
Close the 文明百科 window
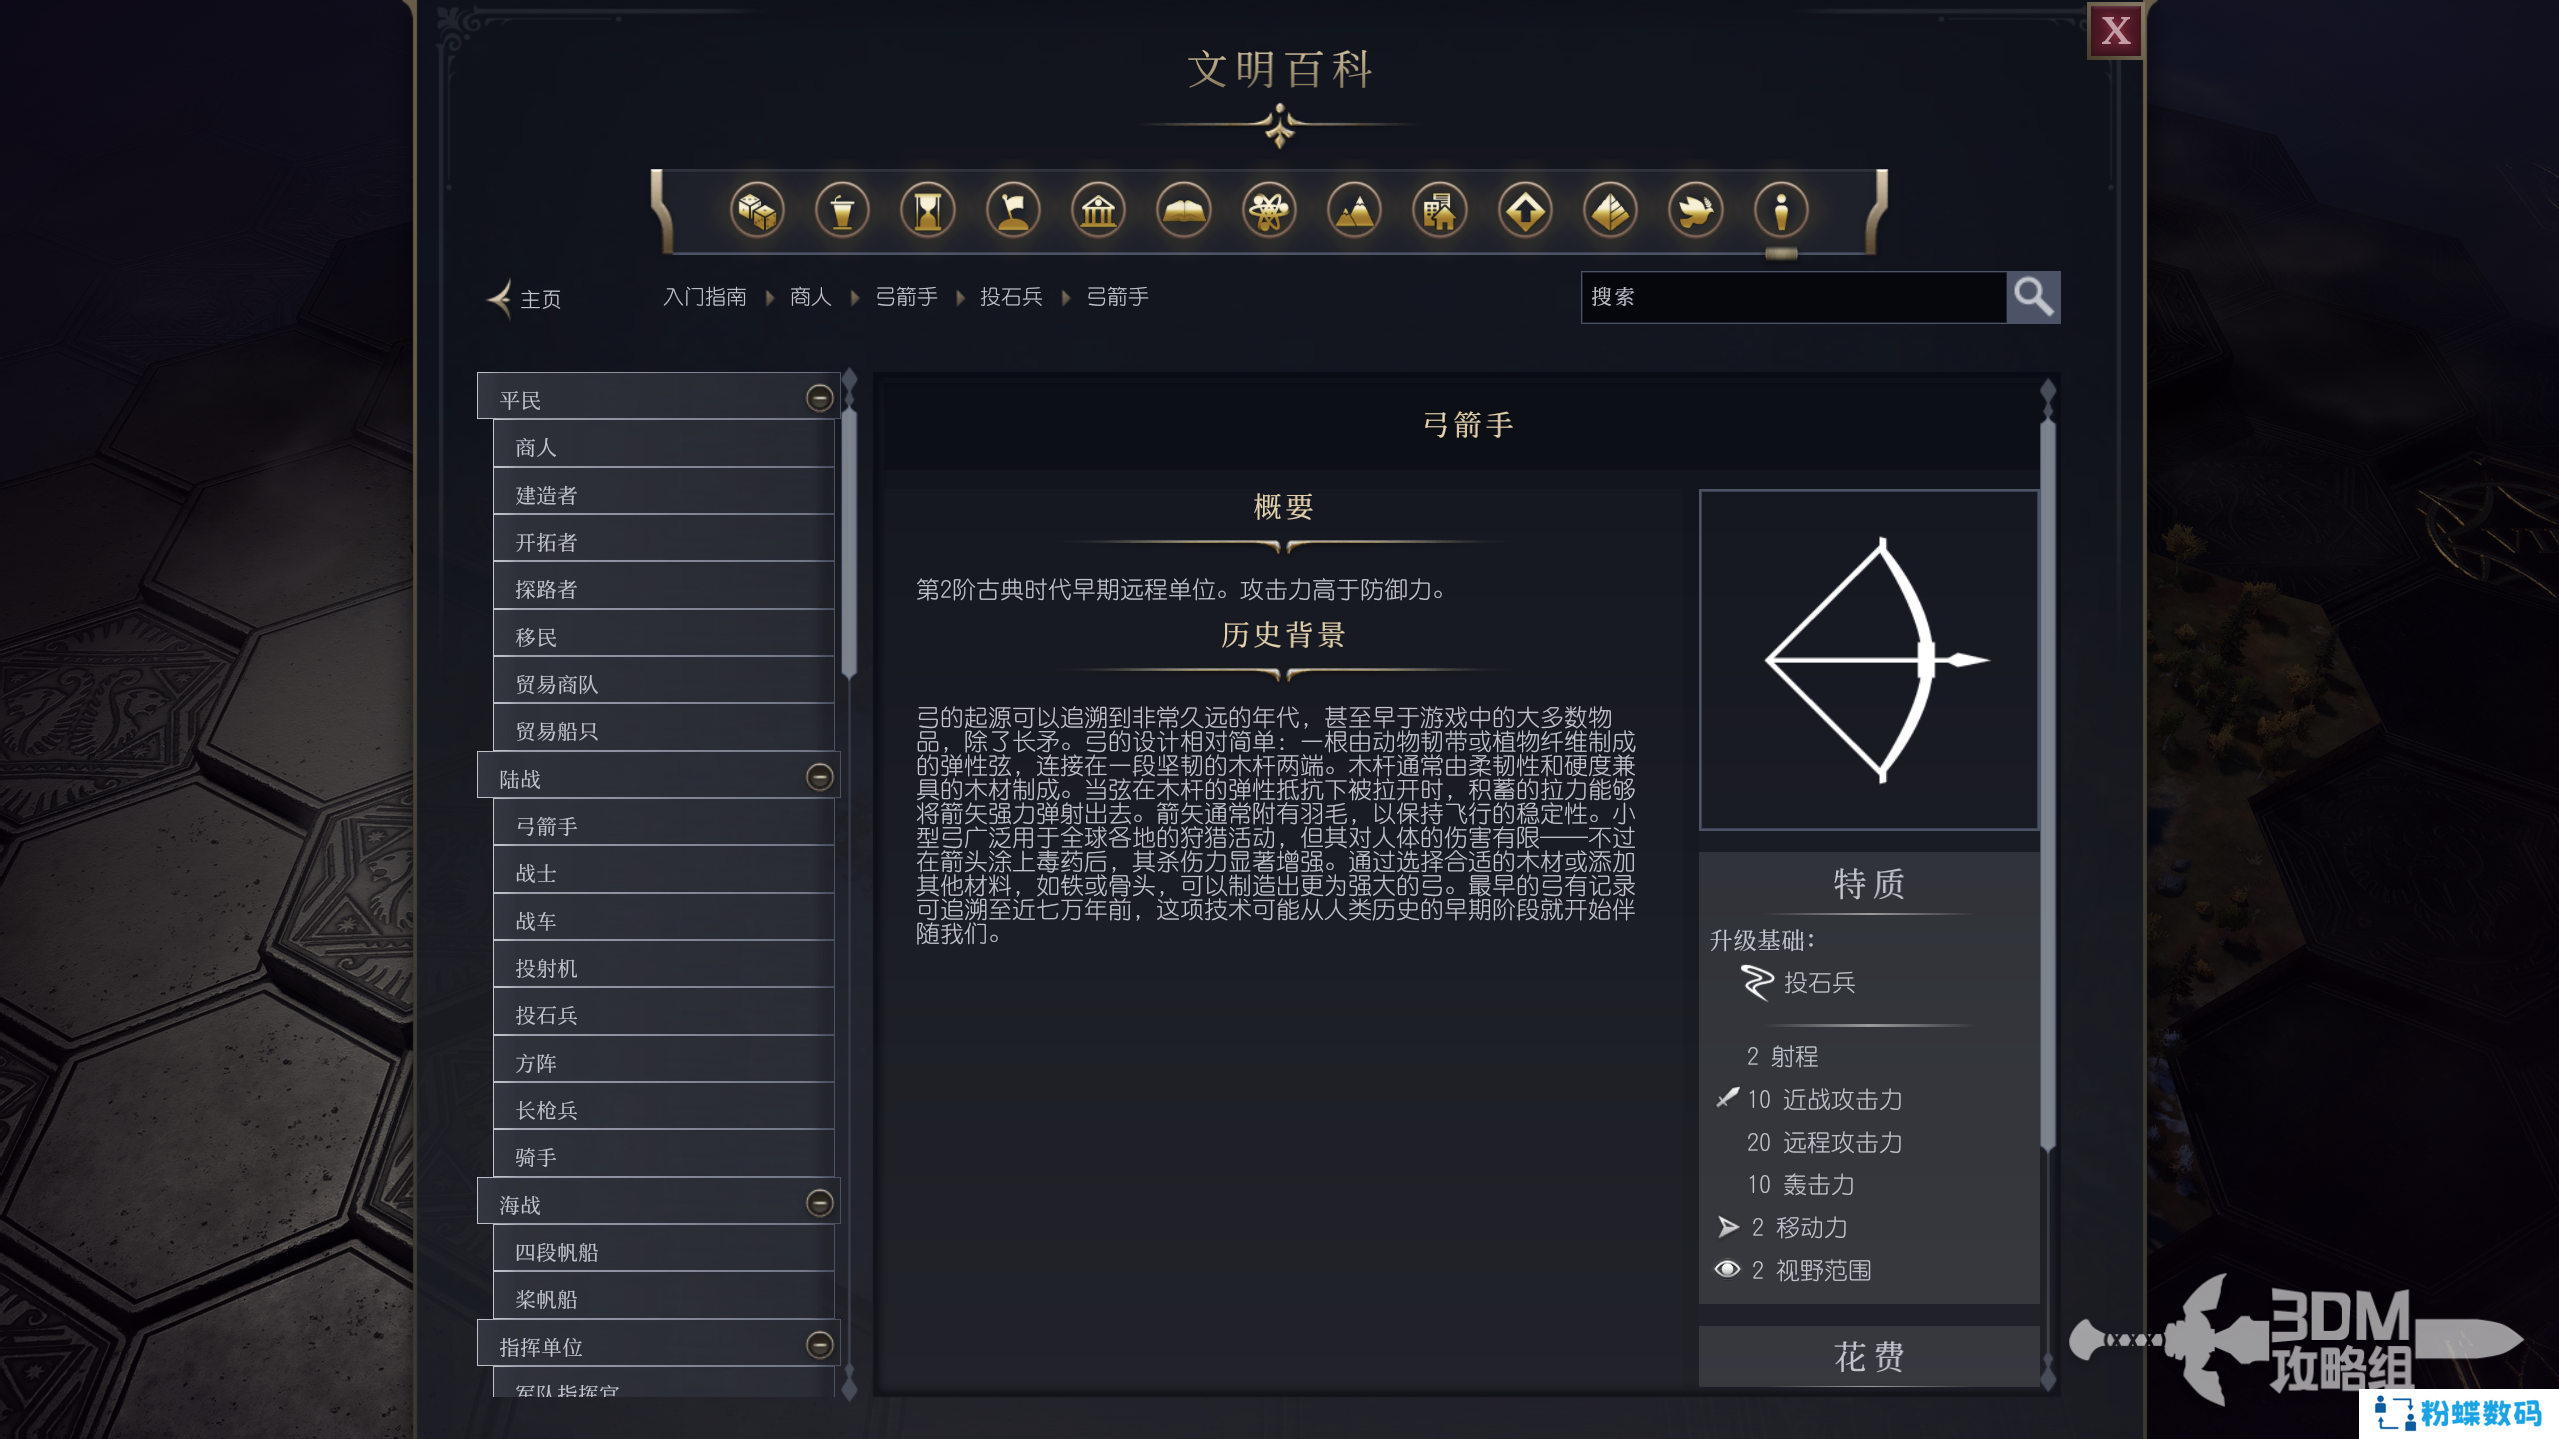click(2115, 31)
